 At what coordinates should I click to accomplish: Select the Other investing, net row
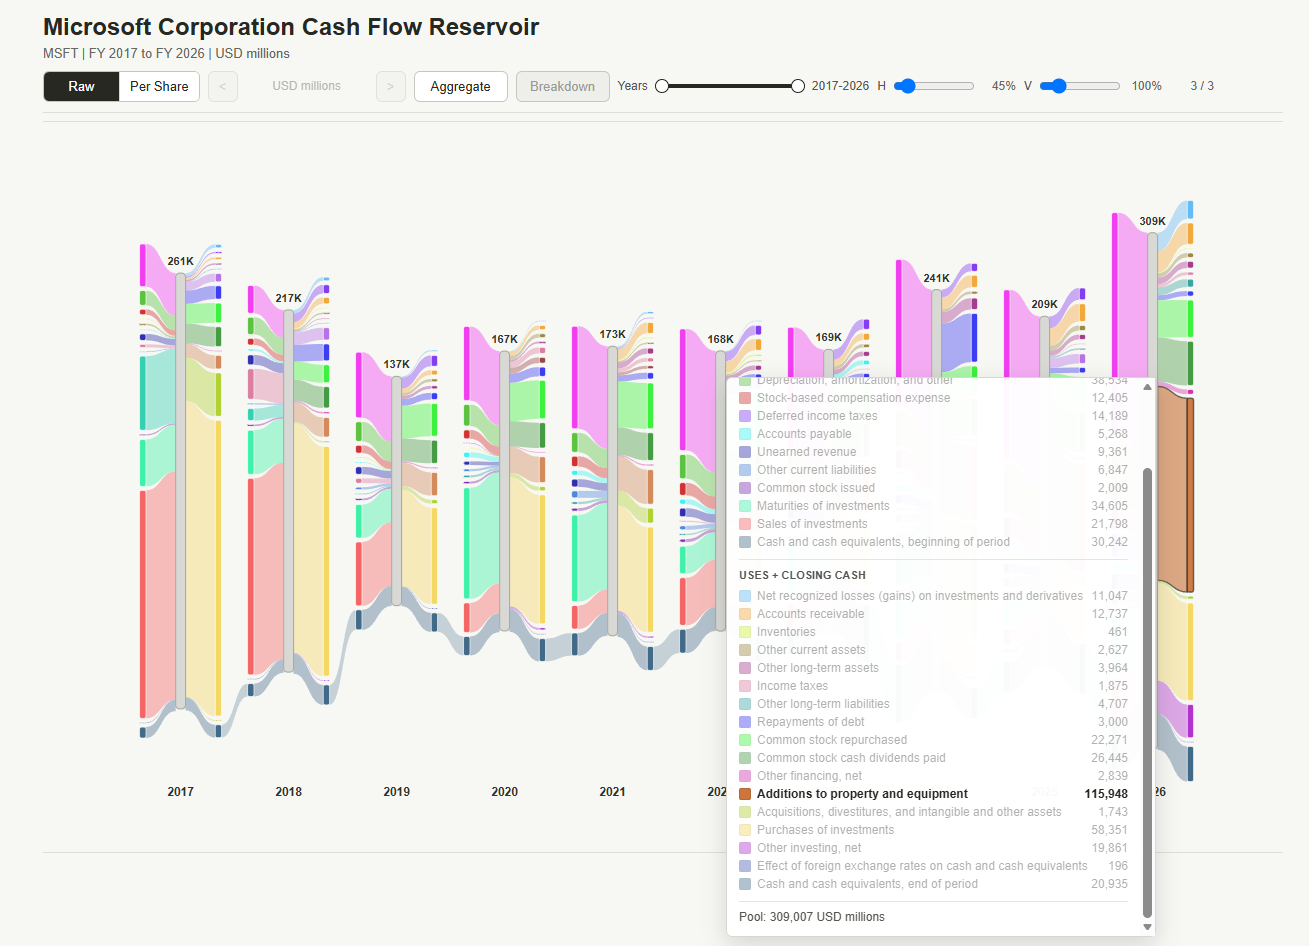(933, 848)
